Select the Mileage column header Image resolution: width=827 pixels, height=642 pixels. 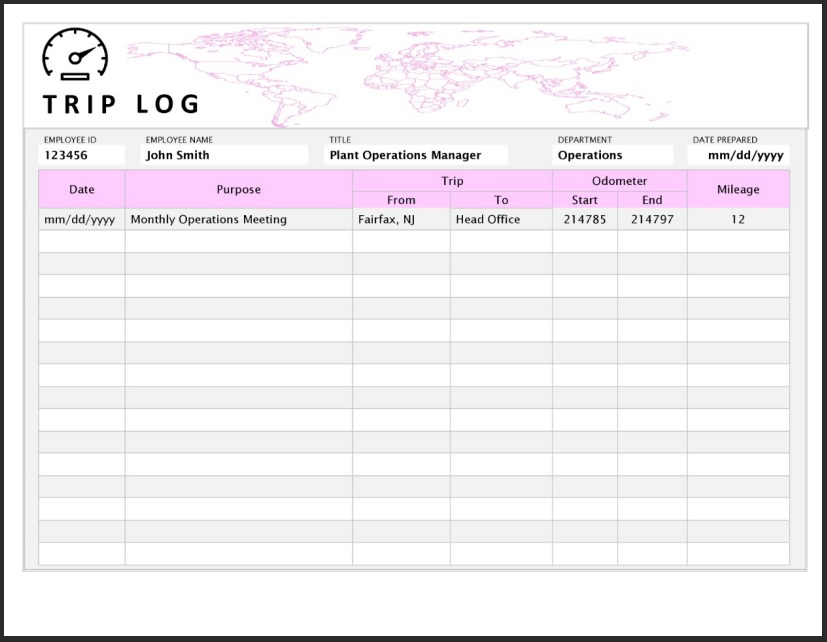coord(738,189)
